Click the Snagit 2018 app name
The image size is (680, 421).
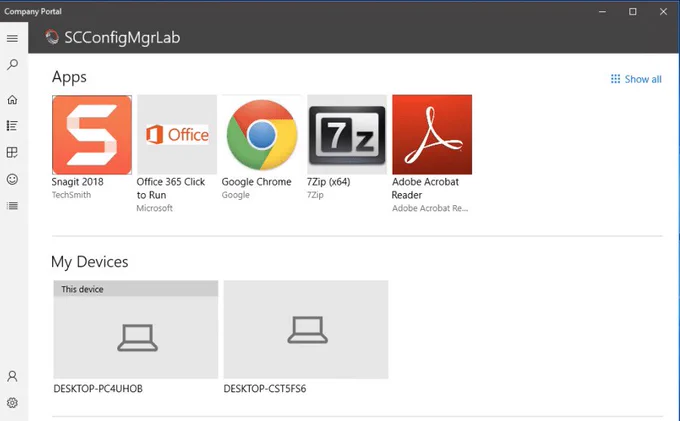point(78,182)
